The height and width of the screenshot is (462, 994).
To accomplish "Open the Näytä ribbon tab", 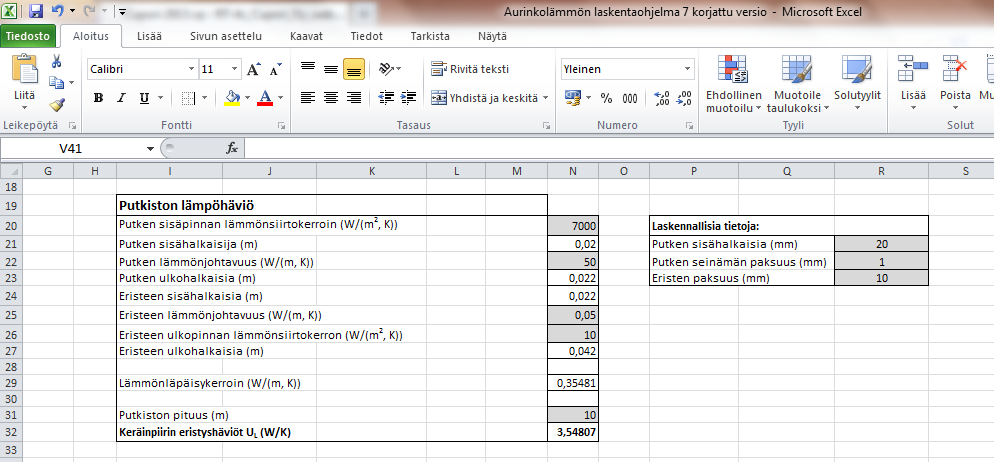I will tap(492, 36).
